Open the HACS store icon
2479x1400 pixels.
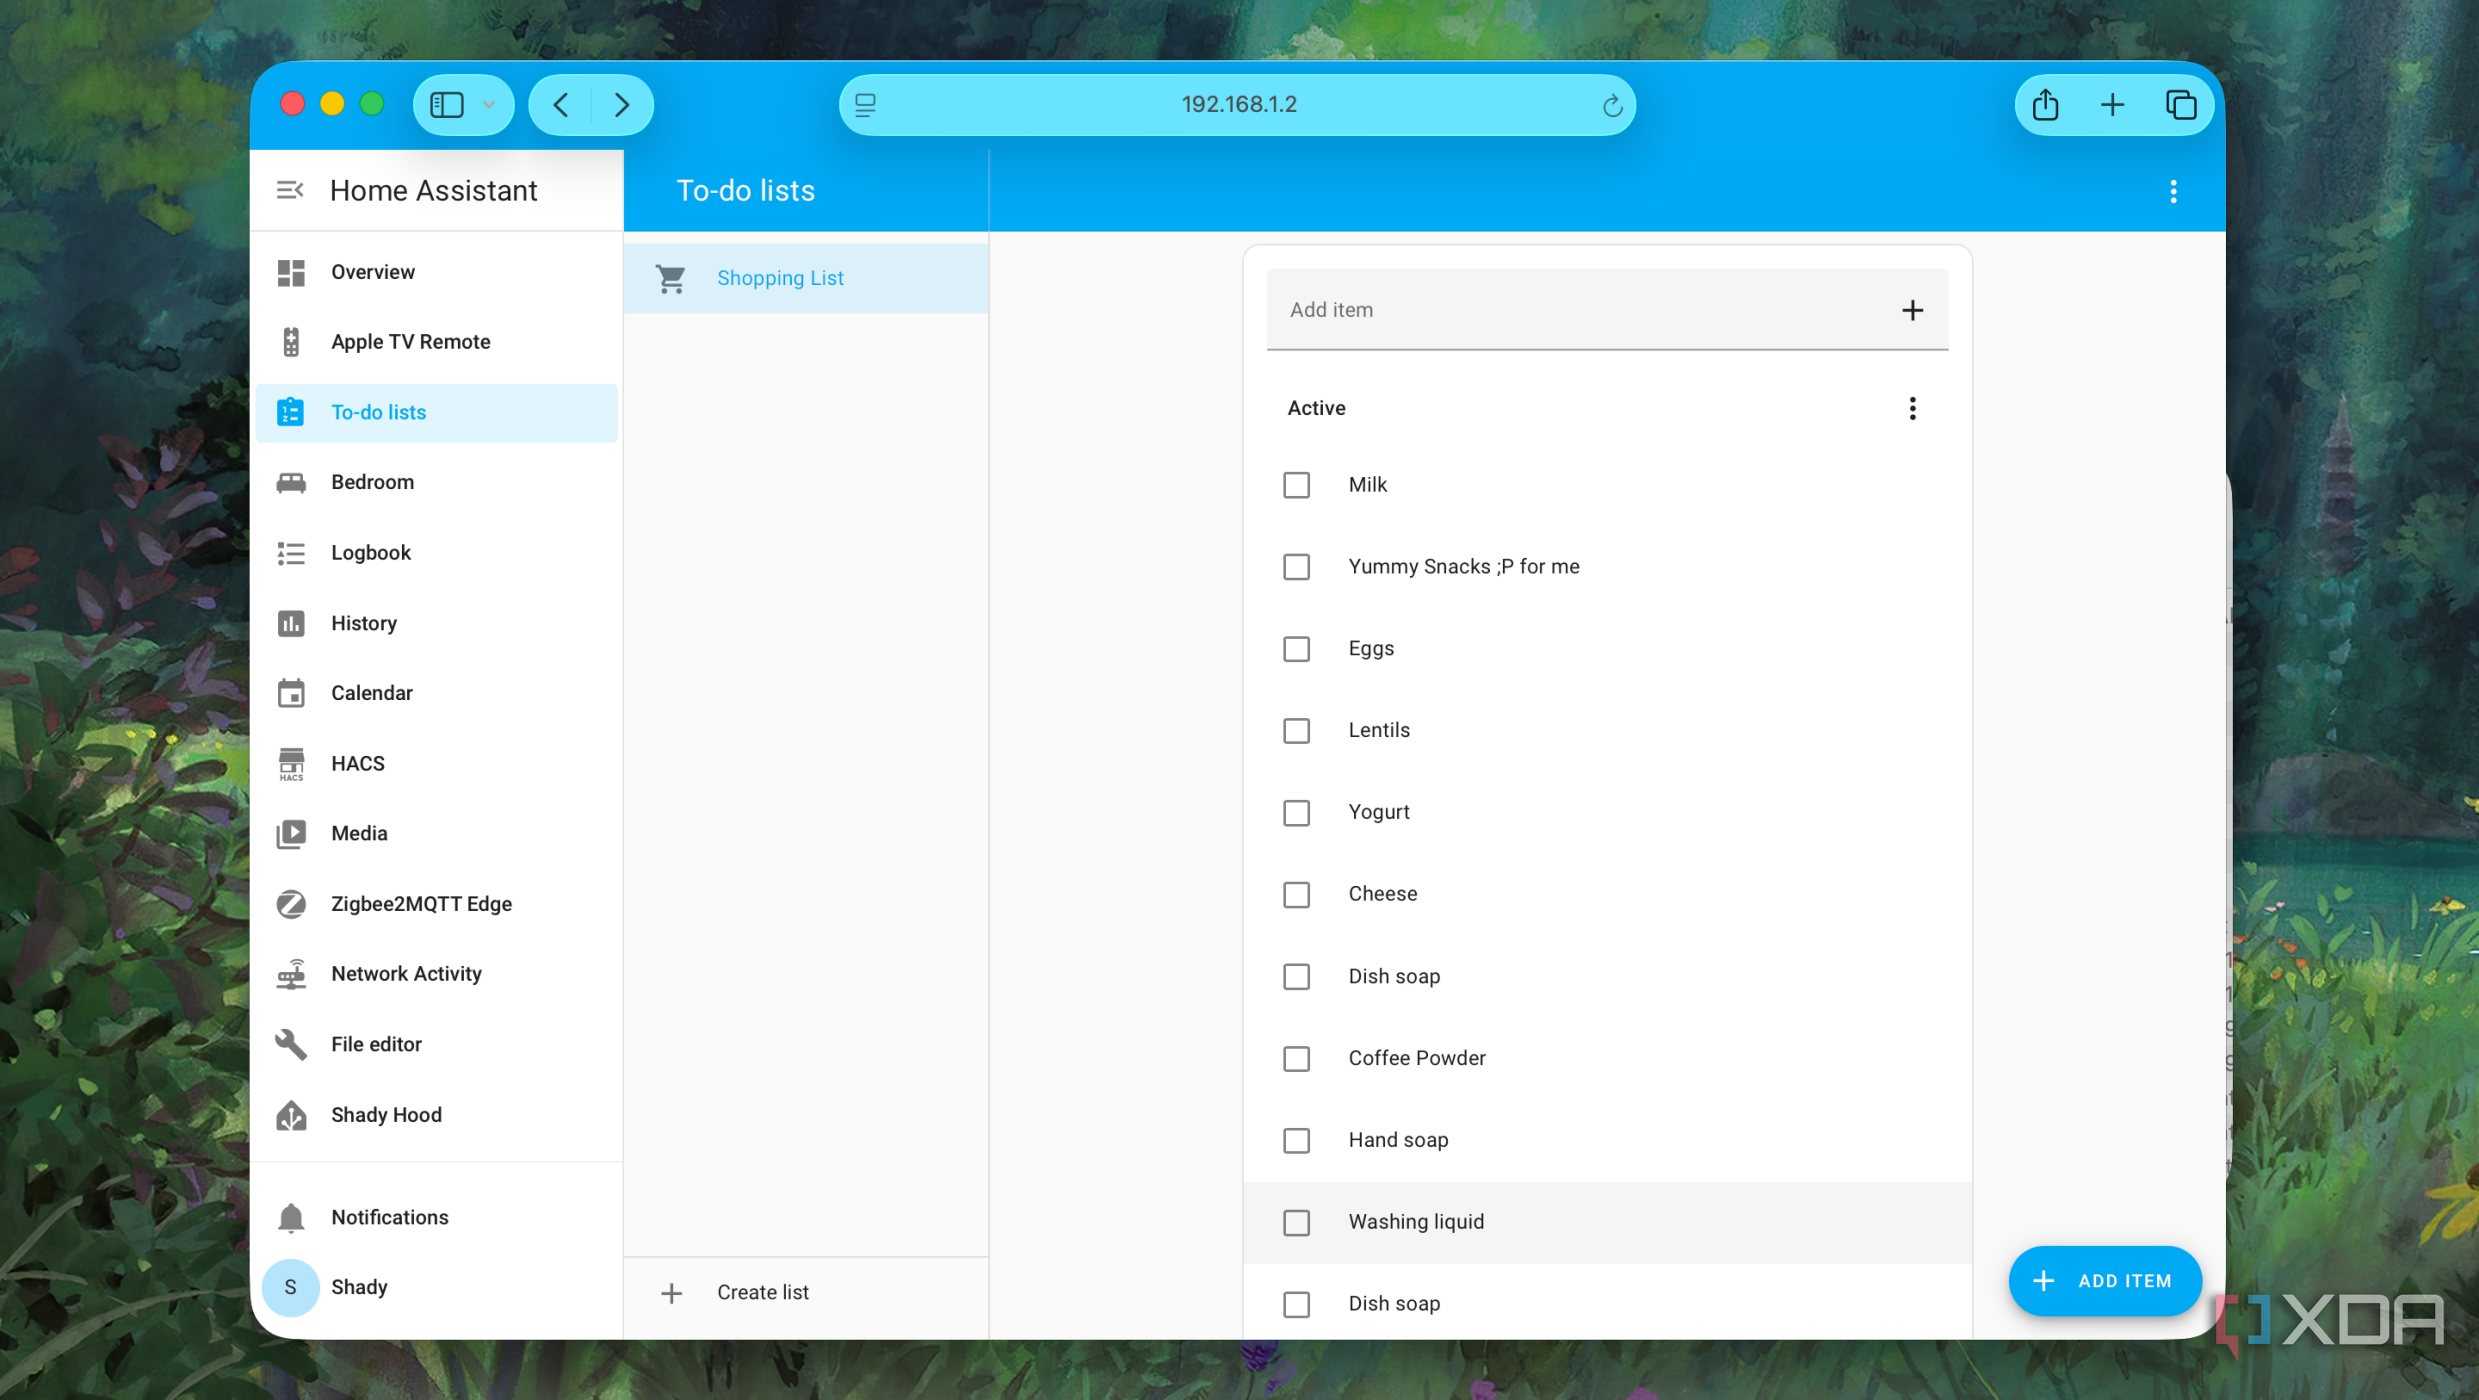tap(291, 764)
